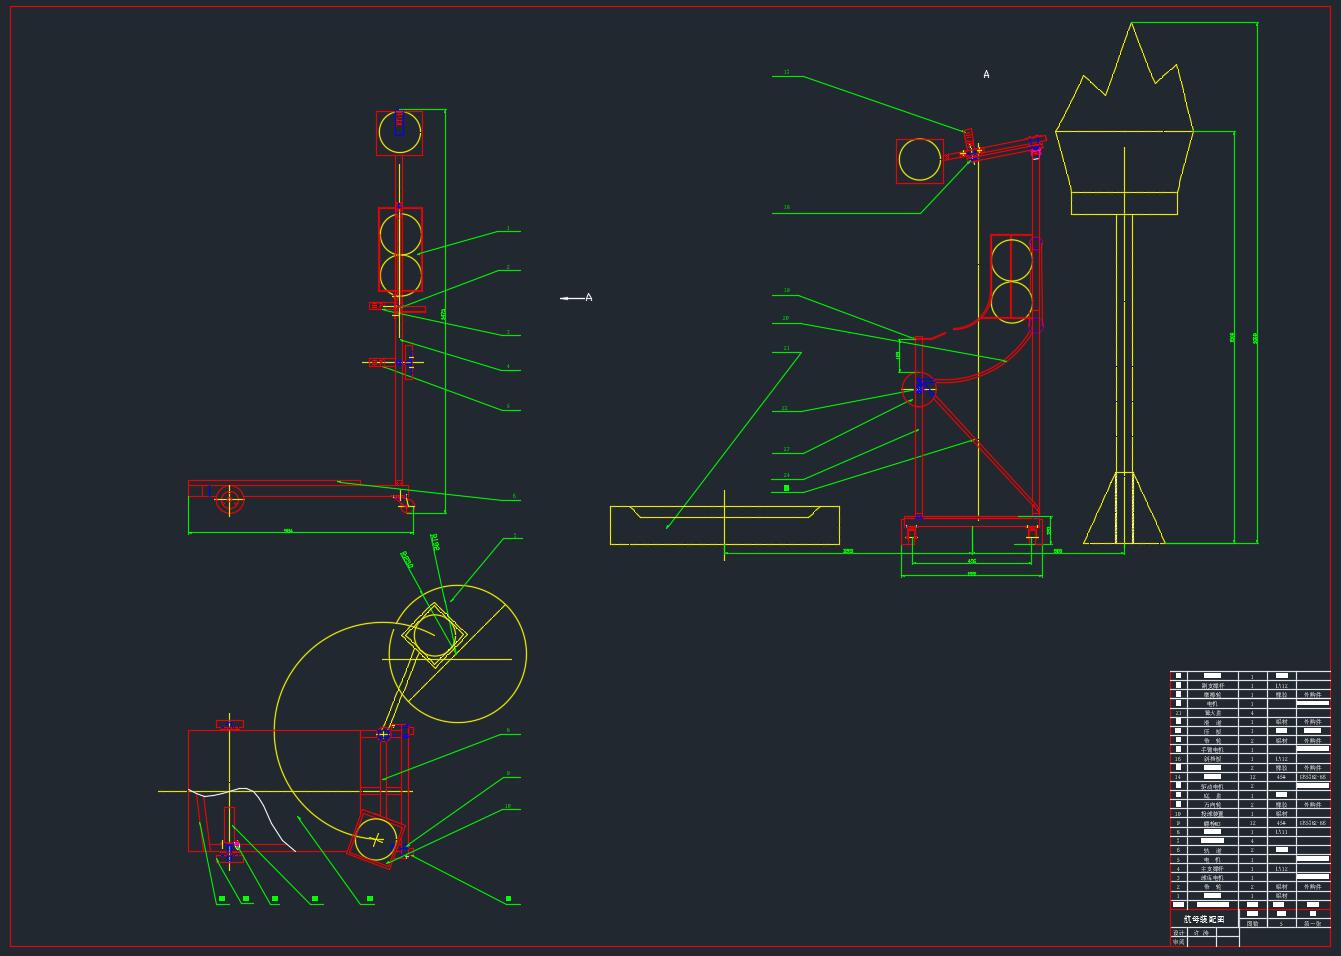Click the cart wheel in side view
This screenshot has height=956, width=1341.
(229, 500)
